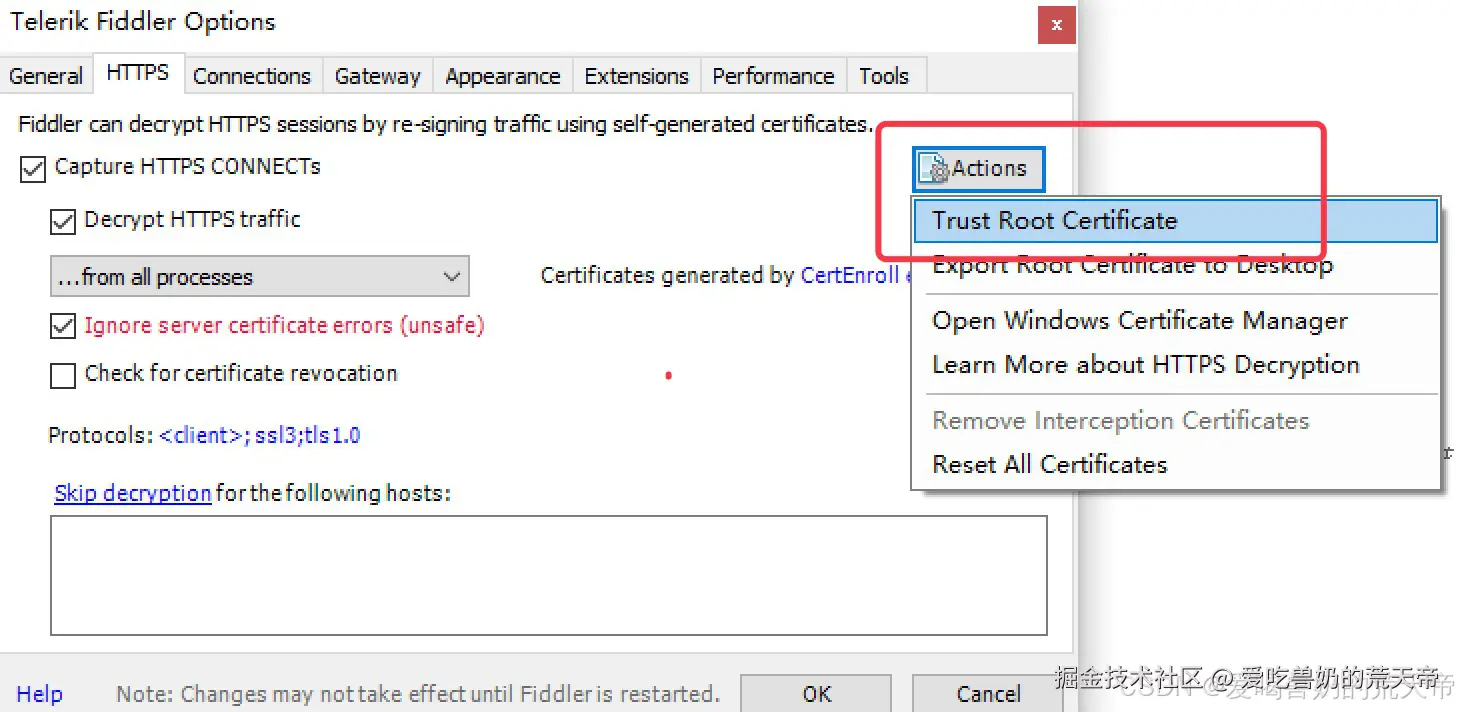Open the Appearance tab
The image size is (1460, 712).
(503, 76)
